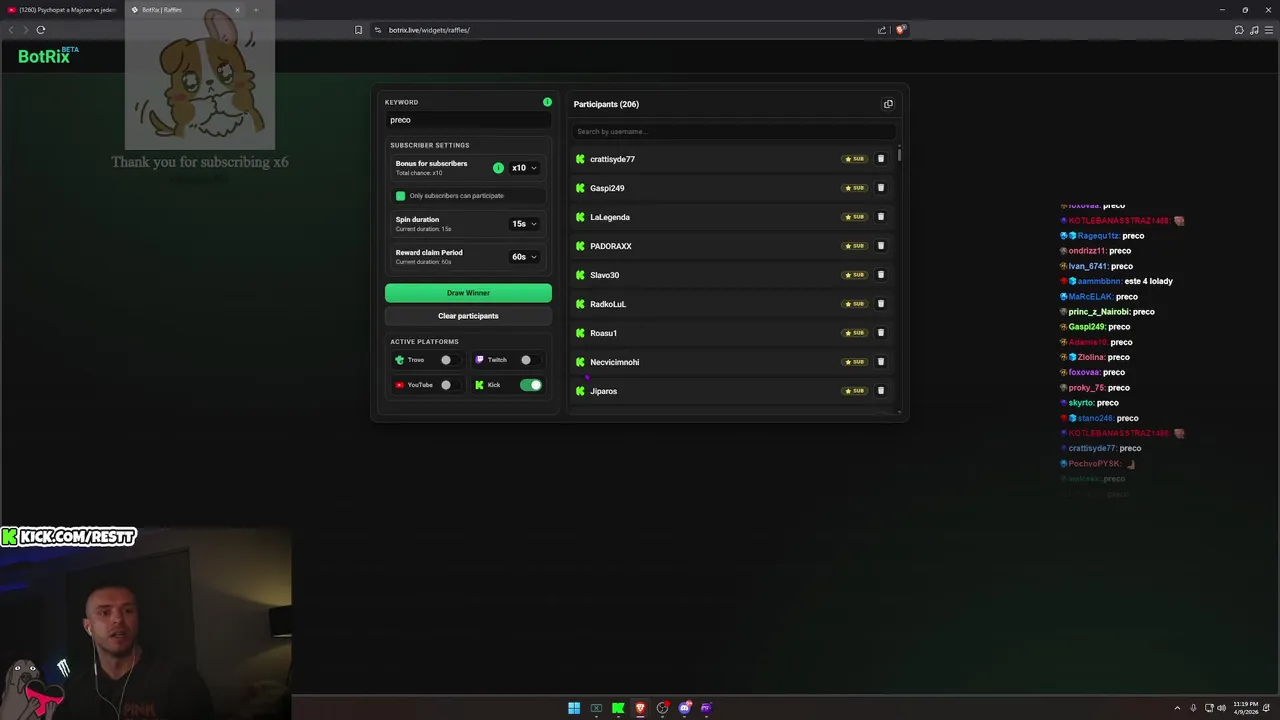Image resolution: width=1280 pixels, height=720 pixels.
Task: Click chat user Ivan_6741
Action: [1088, 266]
